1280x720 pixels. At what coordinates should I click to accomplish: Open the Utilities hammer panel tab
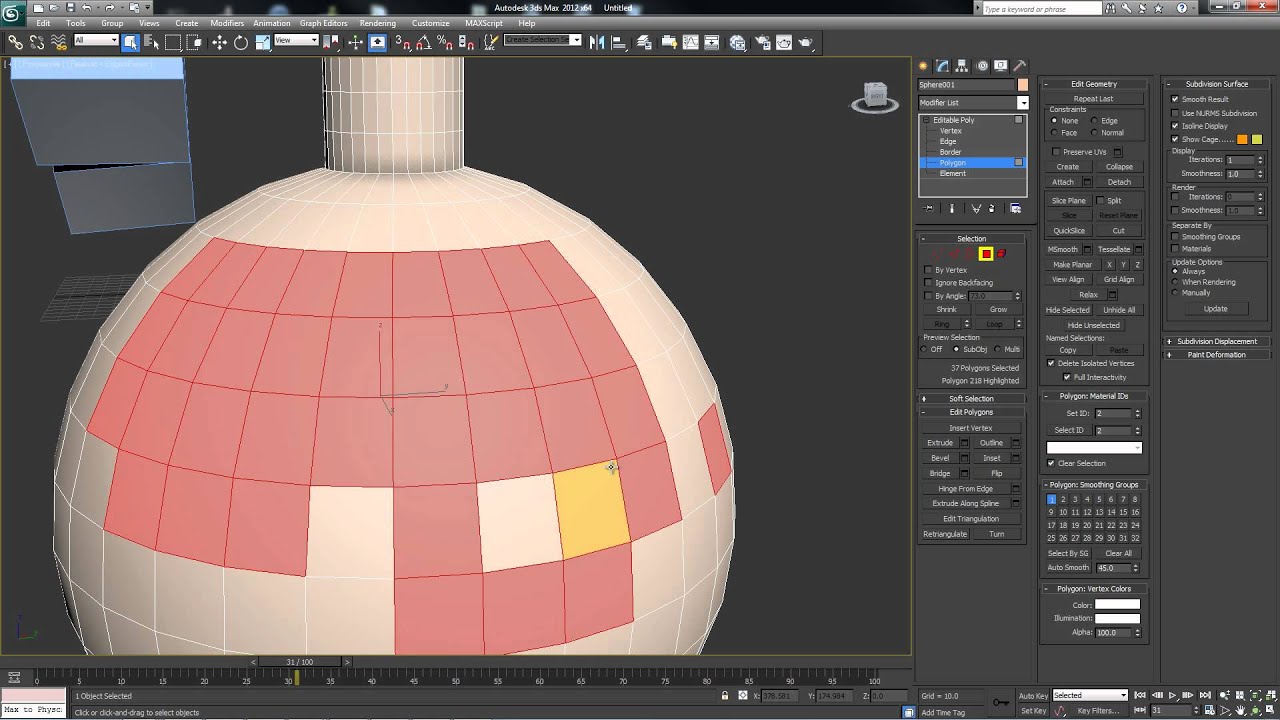1019,66
